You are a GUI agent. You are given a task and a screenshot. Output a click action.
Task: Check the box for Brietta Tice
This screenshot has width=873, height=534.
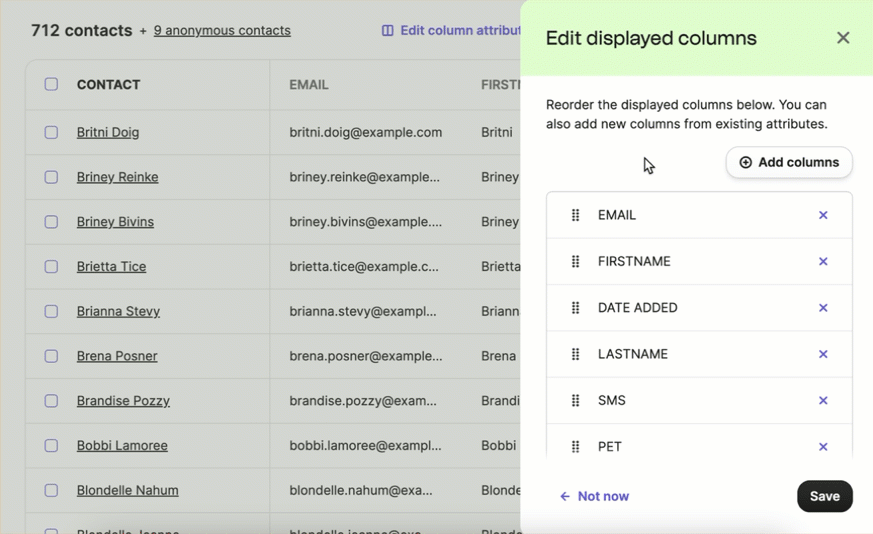tap(51, 266)
